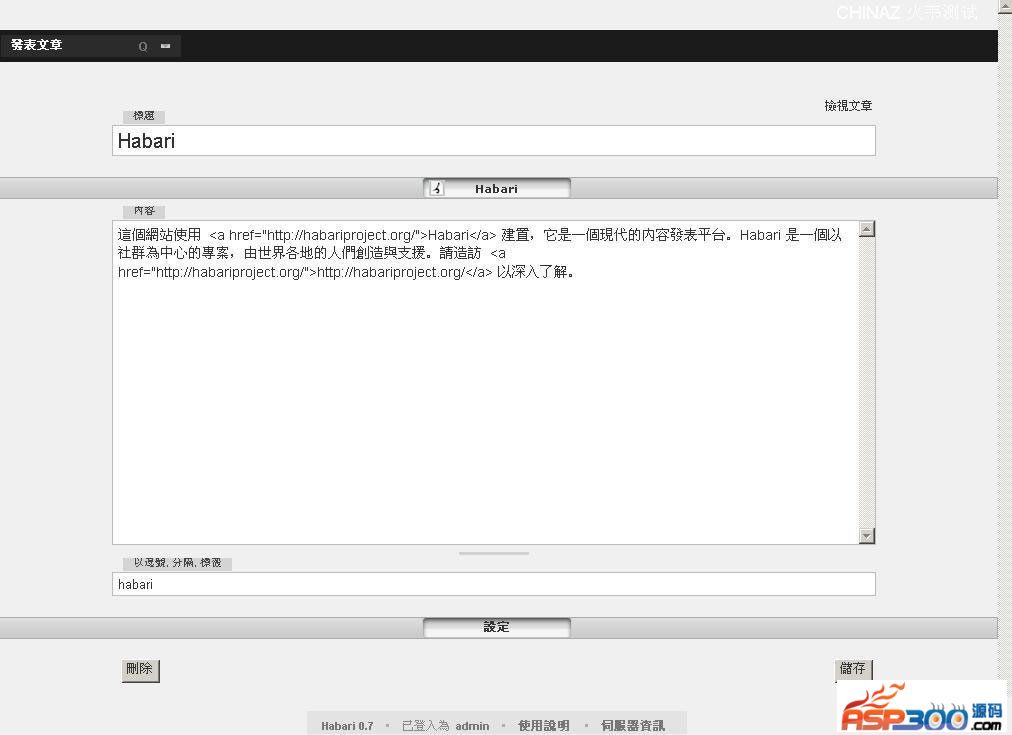Screen dimensions: 1012x735
Task: Click the small dash icon beside Q
Action: click(x=165, y=46)
